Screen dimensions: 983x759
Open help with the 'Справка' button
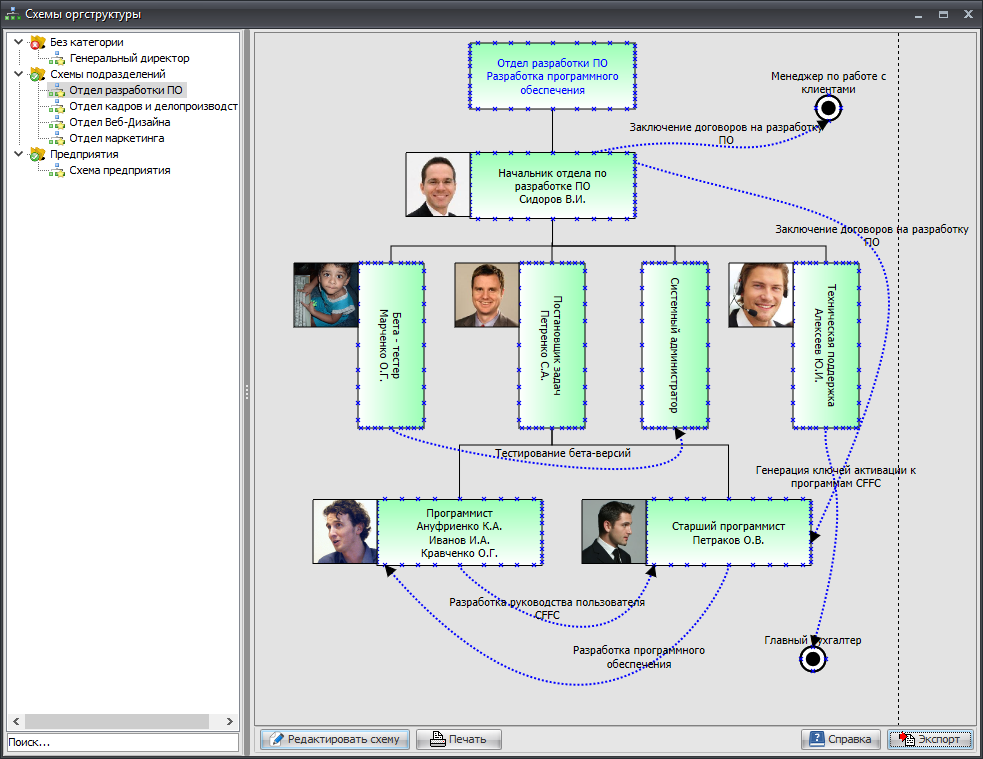tap(840, 740)
